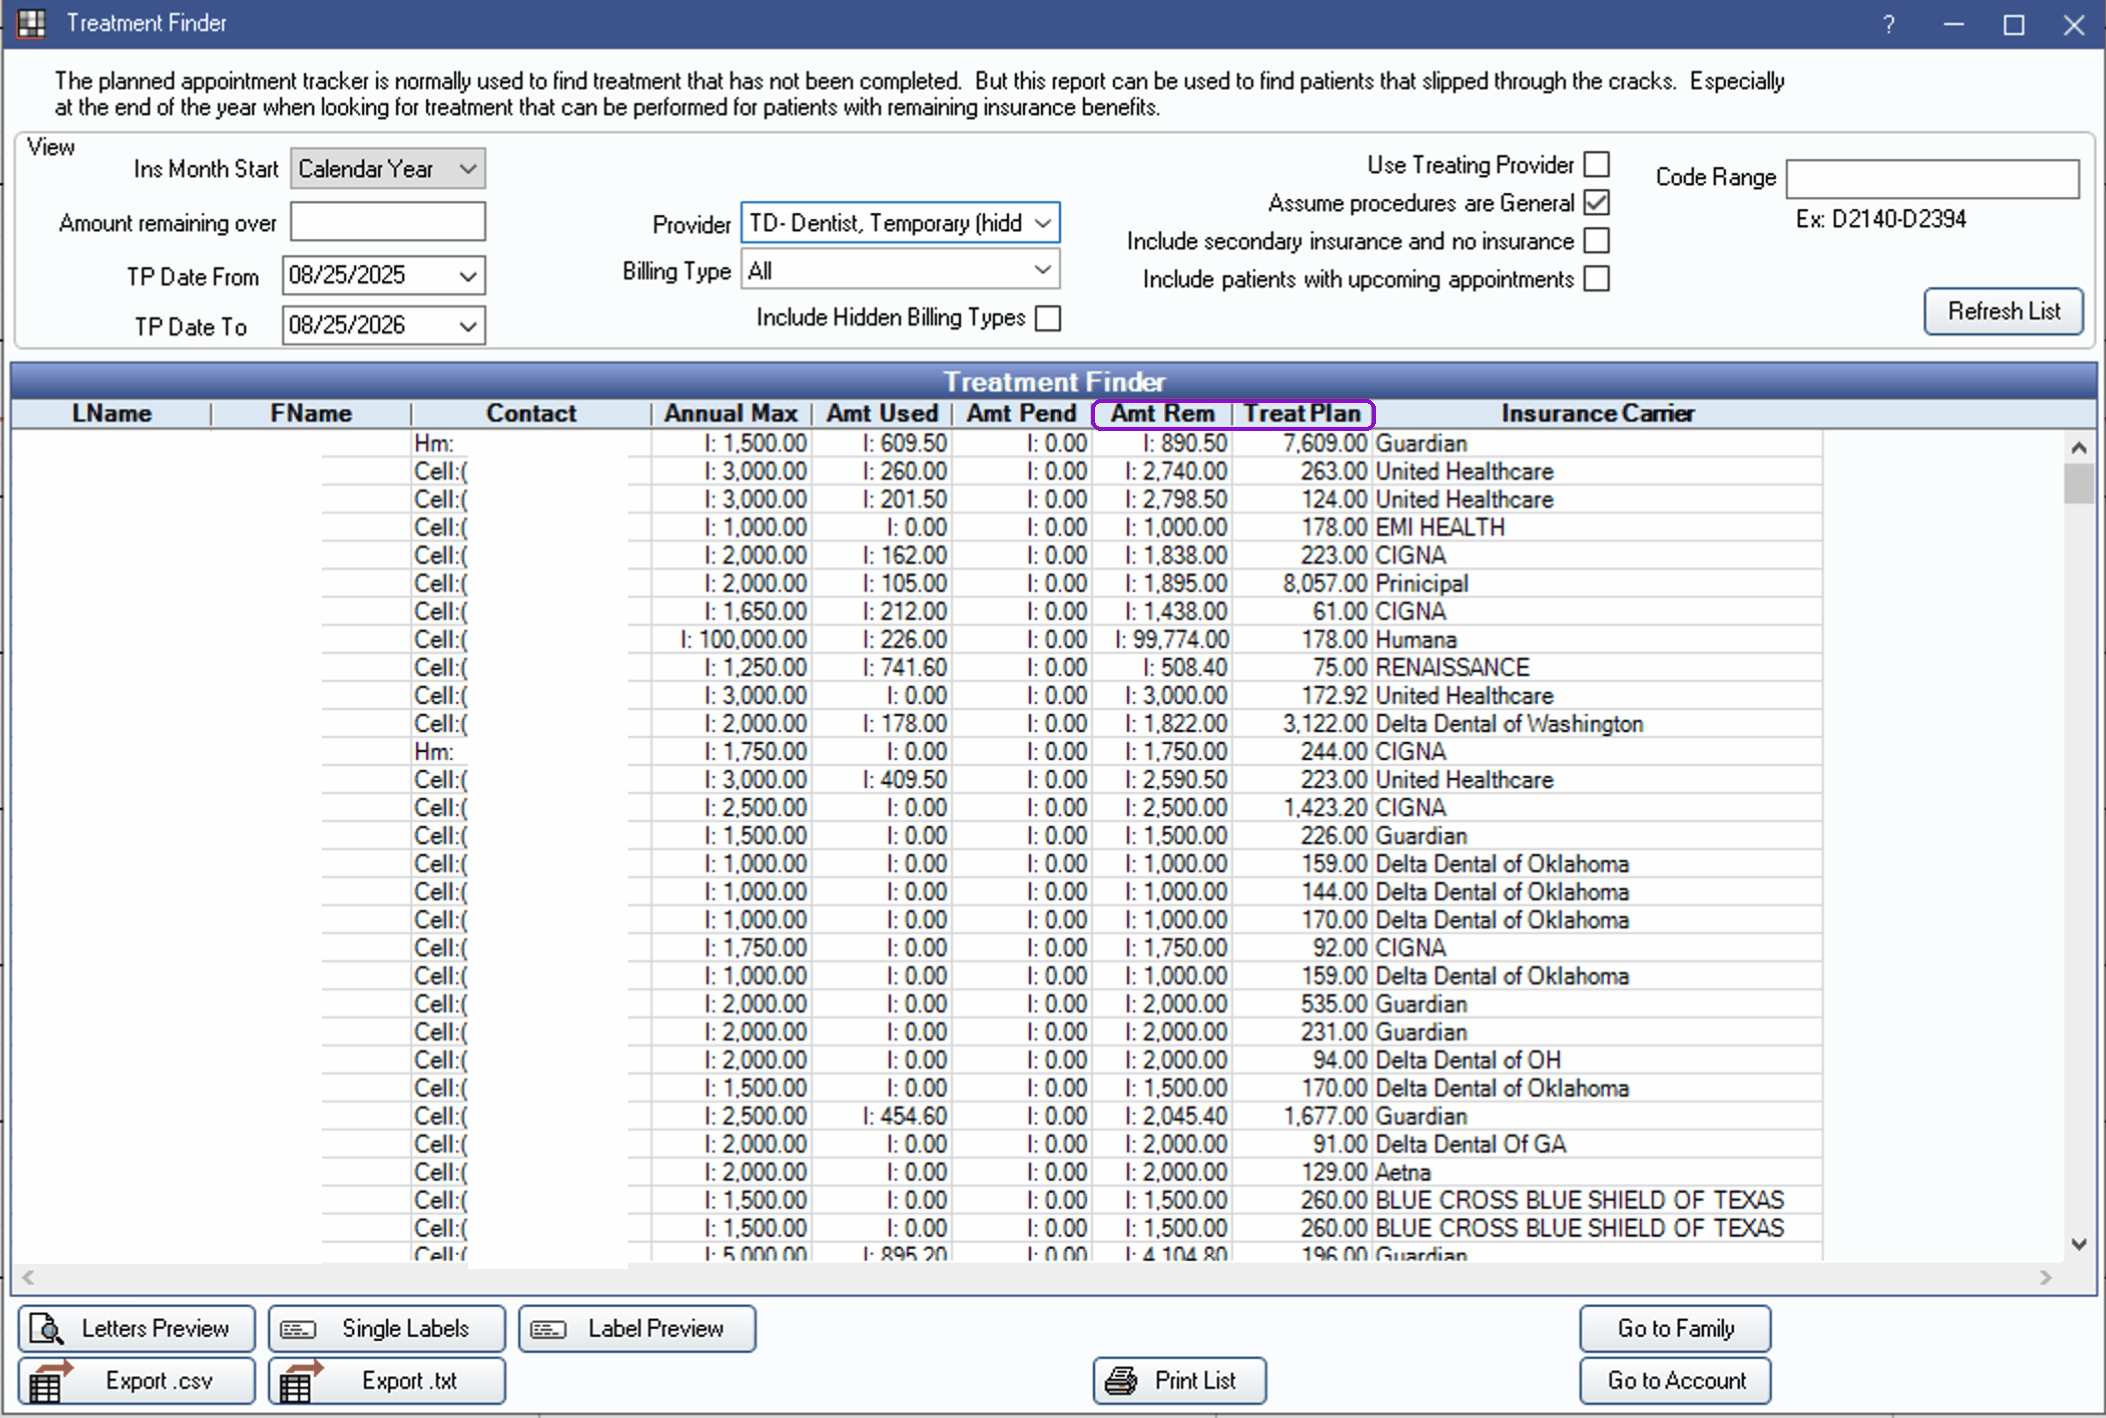Select the Aetna row

tap(917, 1171)
